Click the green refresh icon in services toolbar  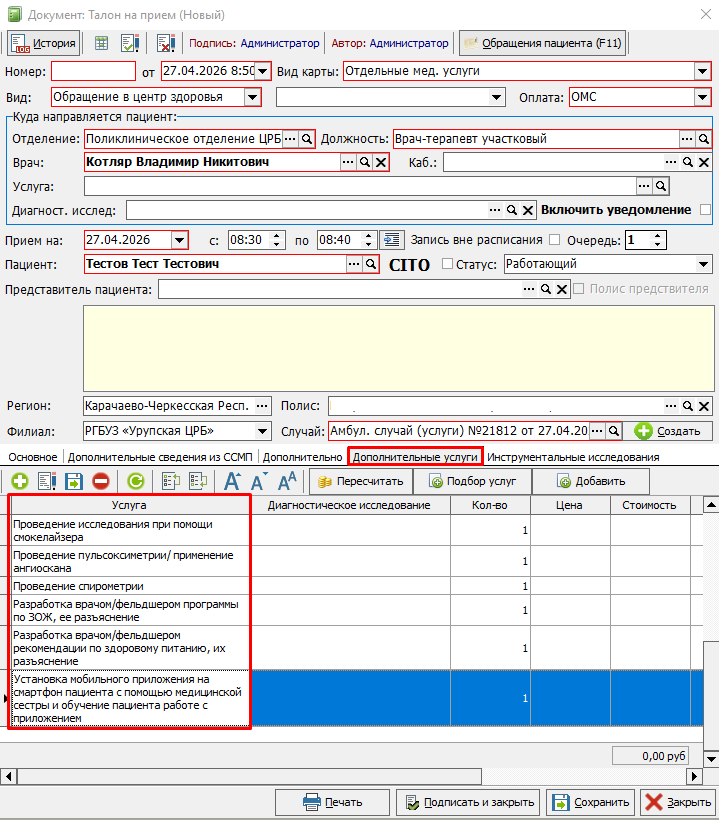(135, 481)
